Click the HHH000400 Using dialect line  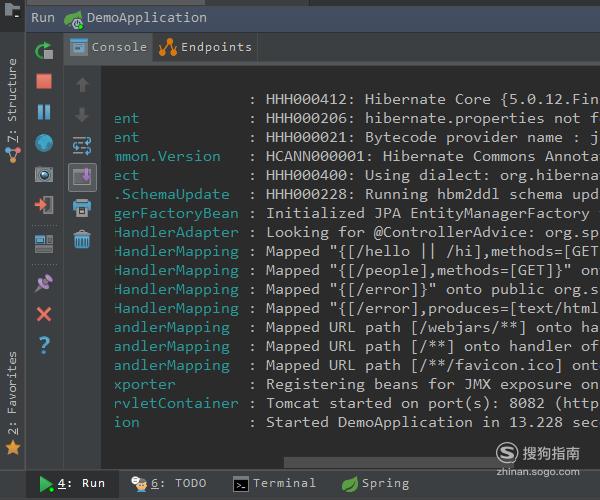point(357,175)
